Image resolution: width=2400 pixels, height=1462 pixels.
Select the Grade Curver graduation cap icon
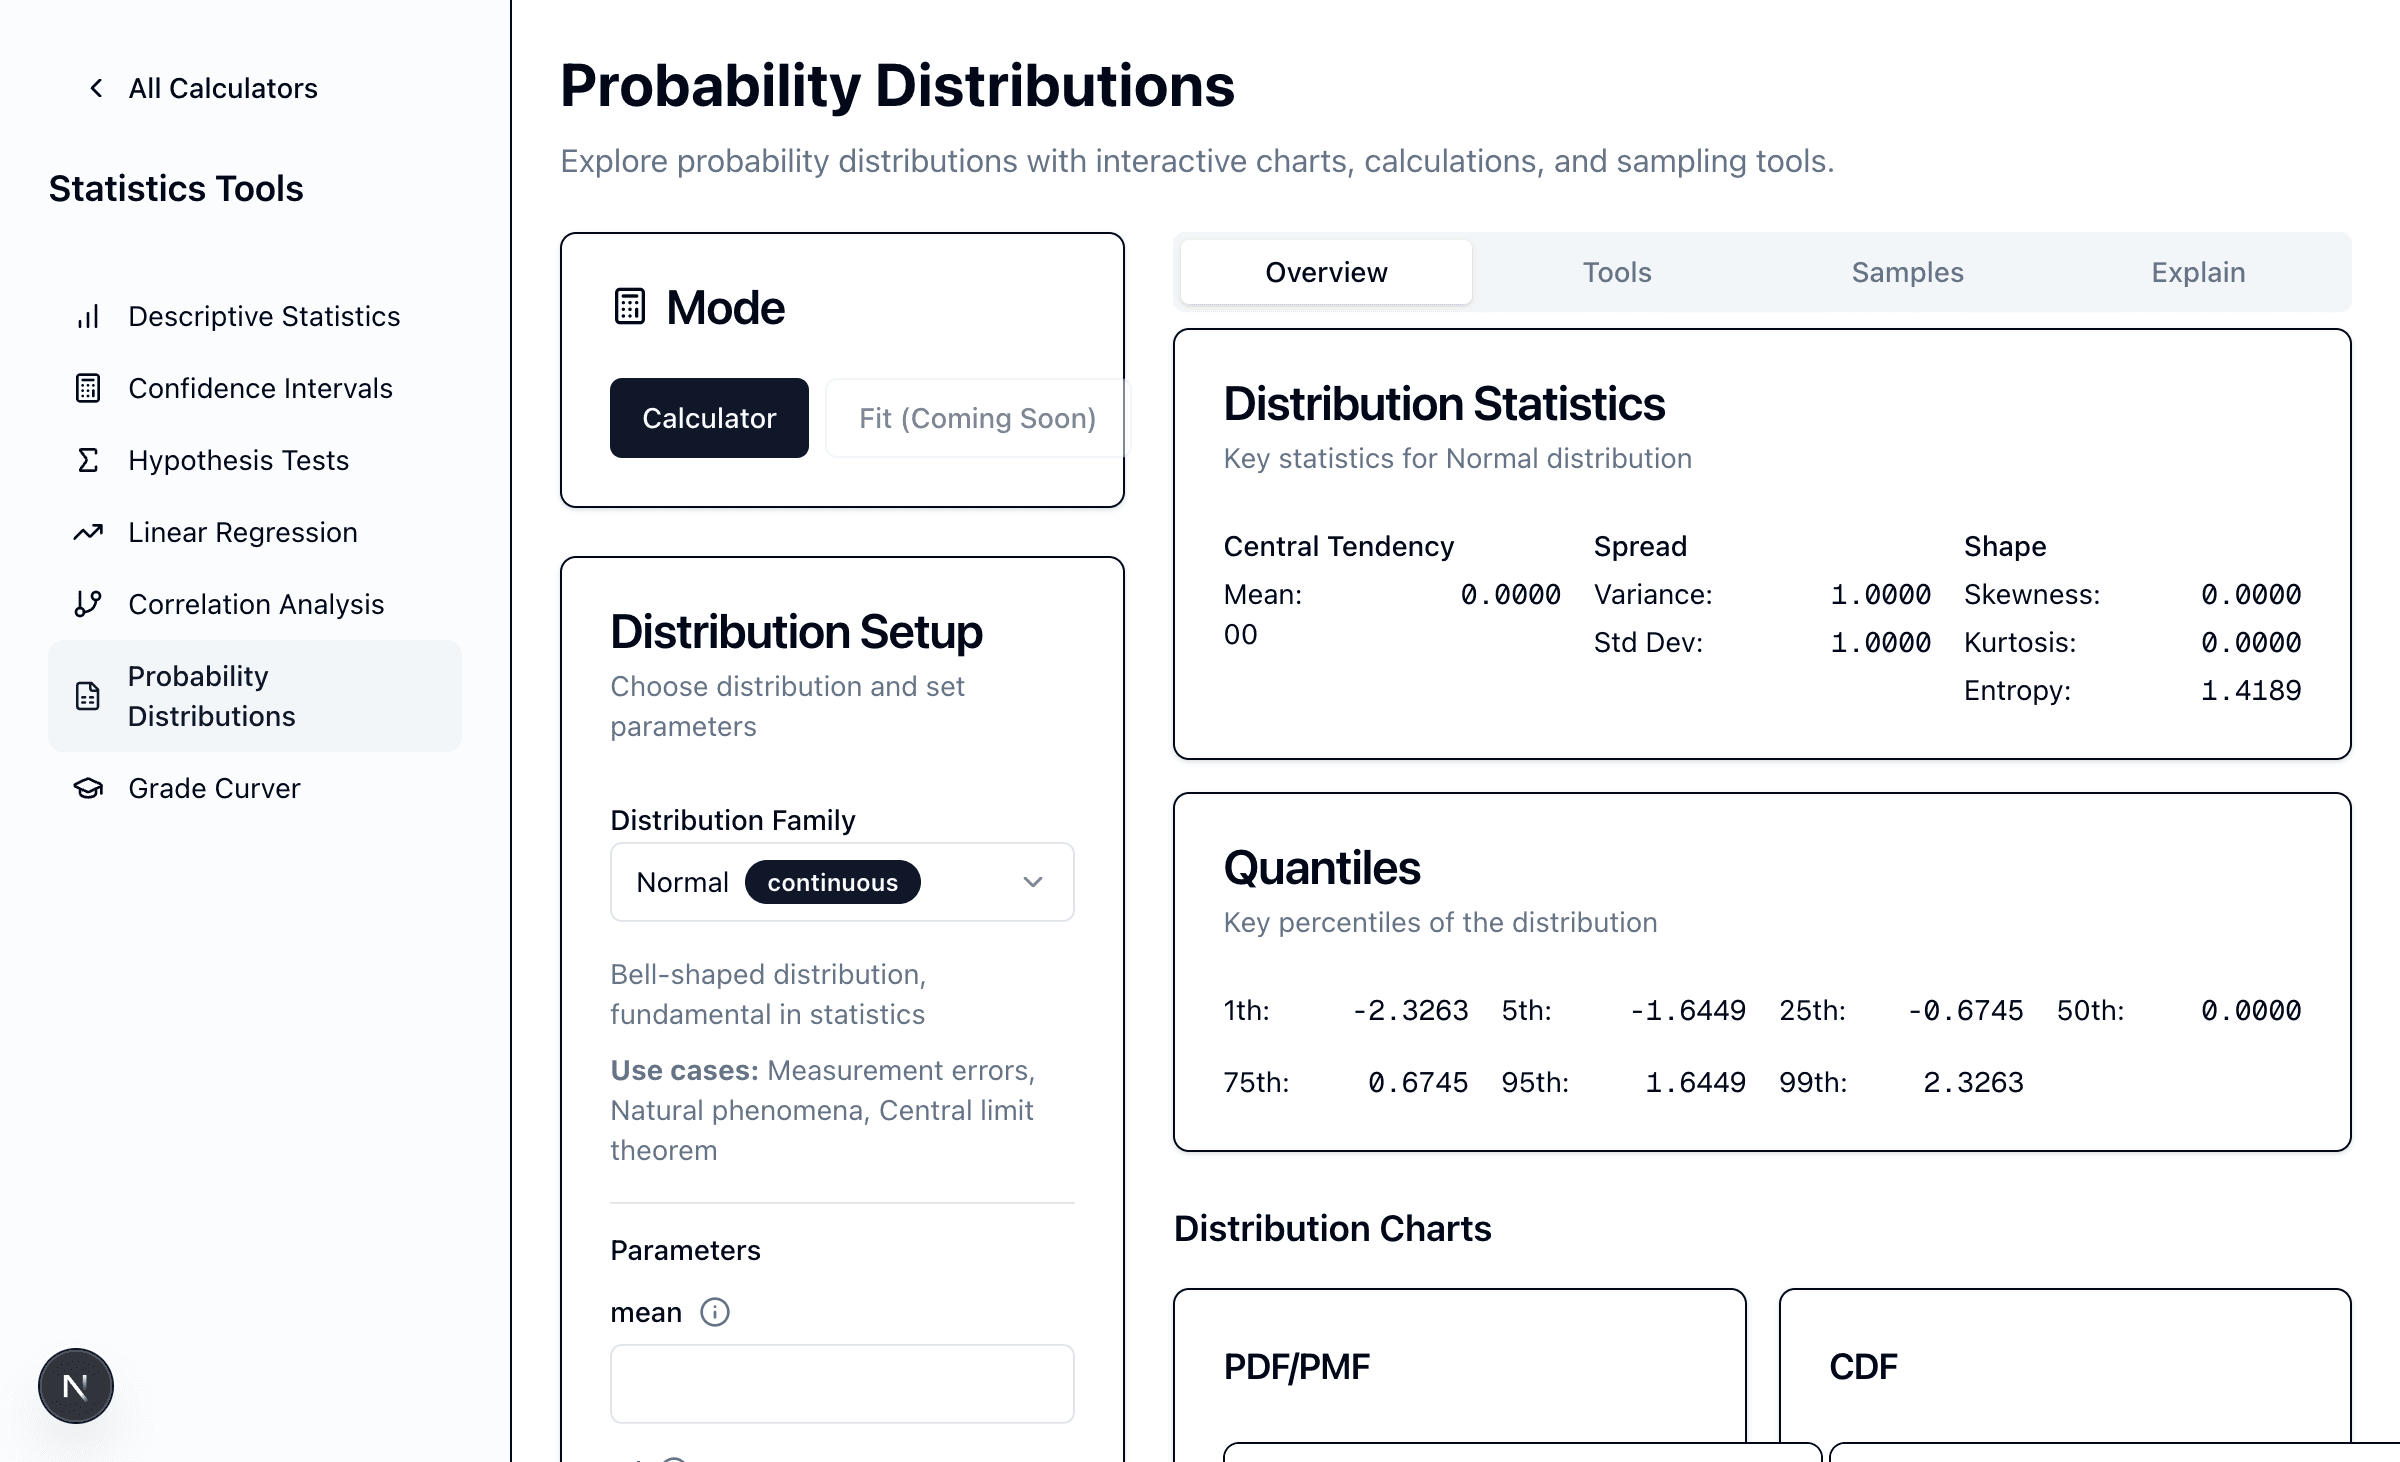[88, 788]
